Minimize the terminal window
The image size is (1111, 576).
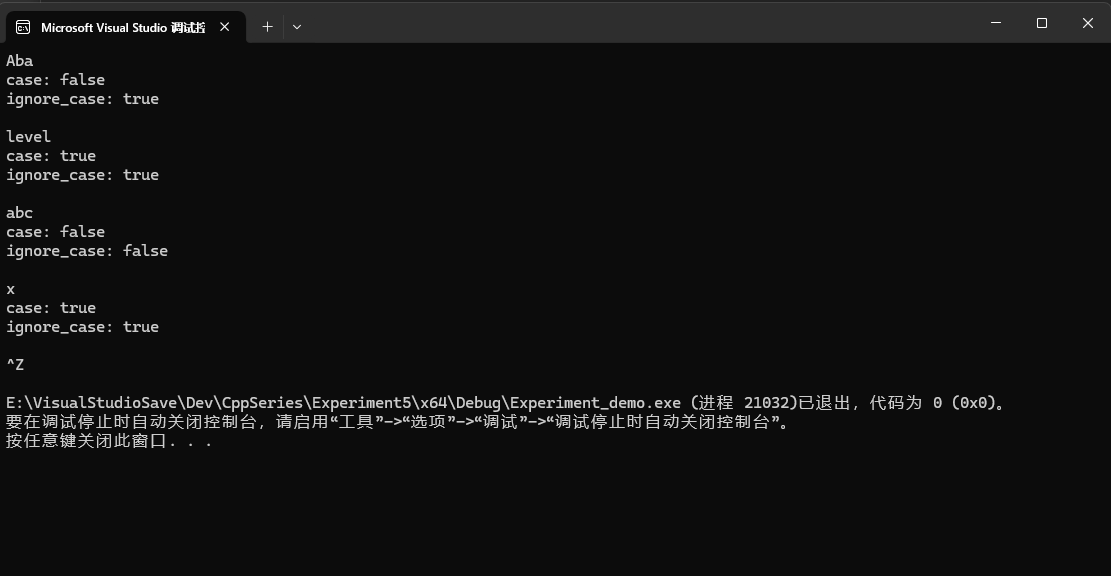(x=994, y=22)
